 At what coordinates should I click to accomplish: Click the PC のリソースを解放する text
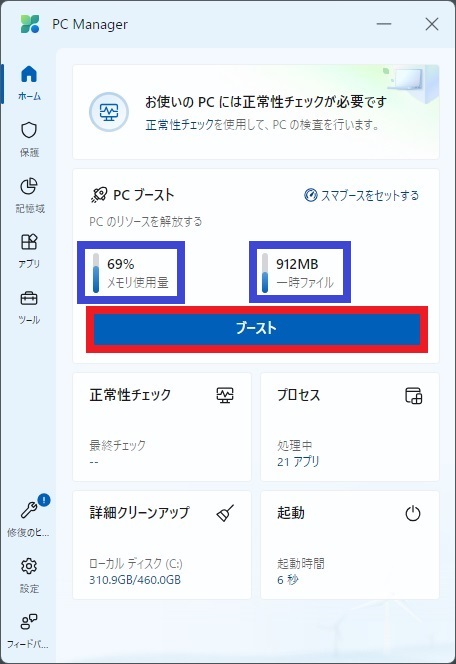146,221
